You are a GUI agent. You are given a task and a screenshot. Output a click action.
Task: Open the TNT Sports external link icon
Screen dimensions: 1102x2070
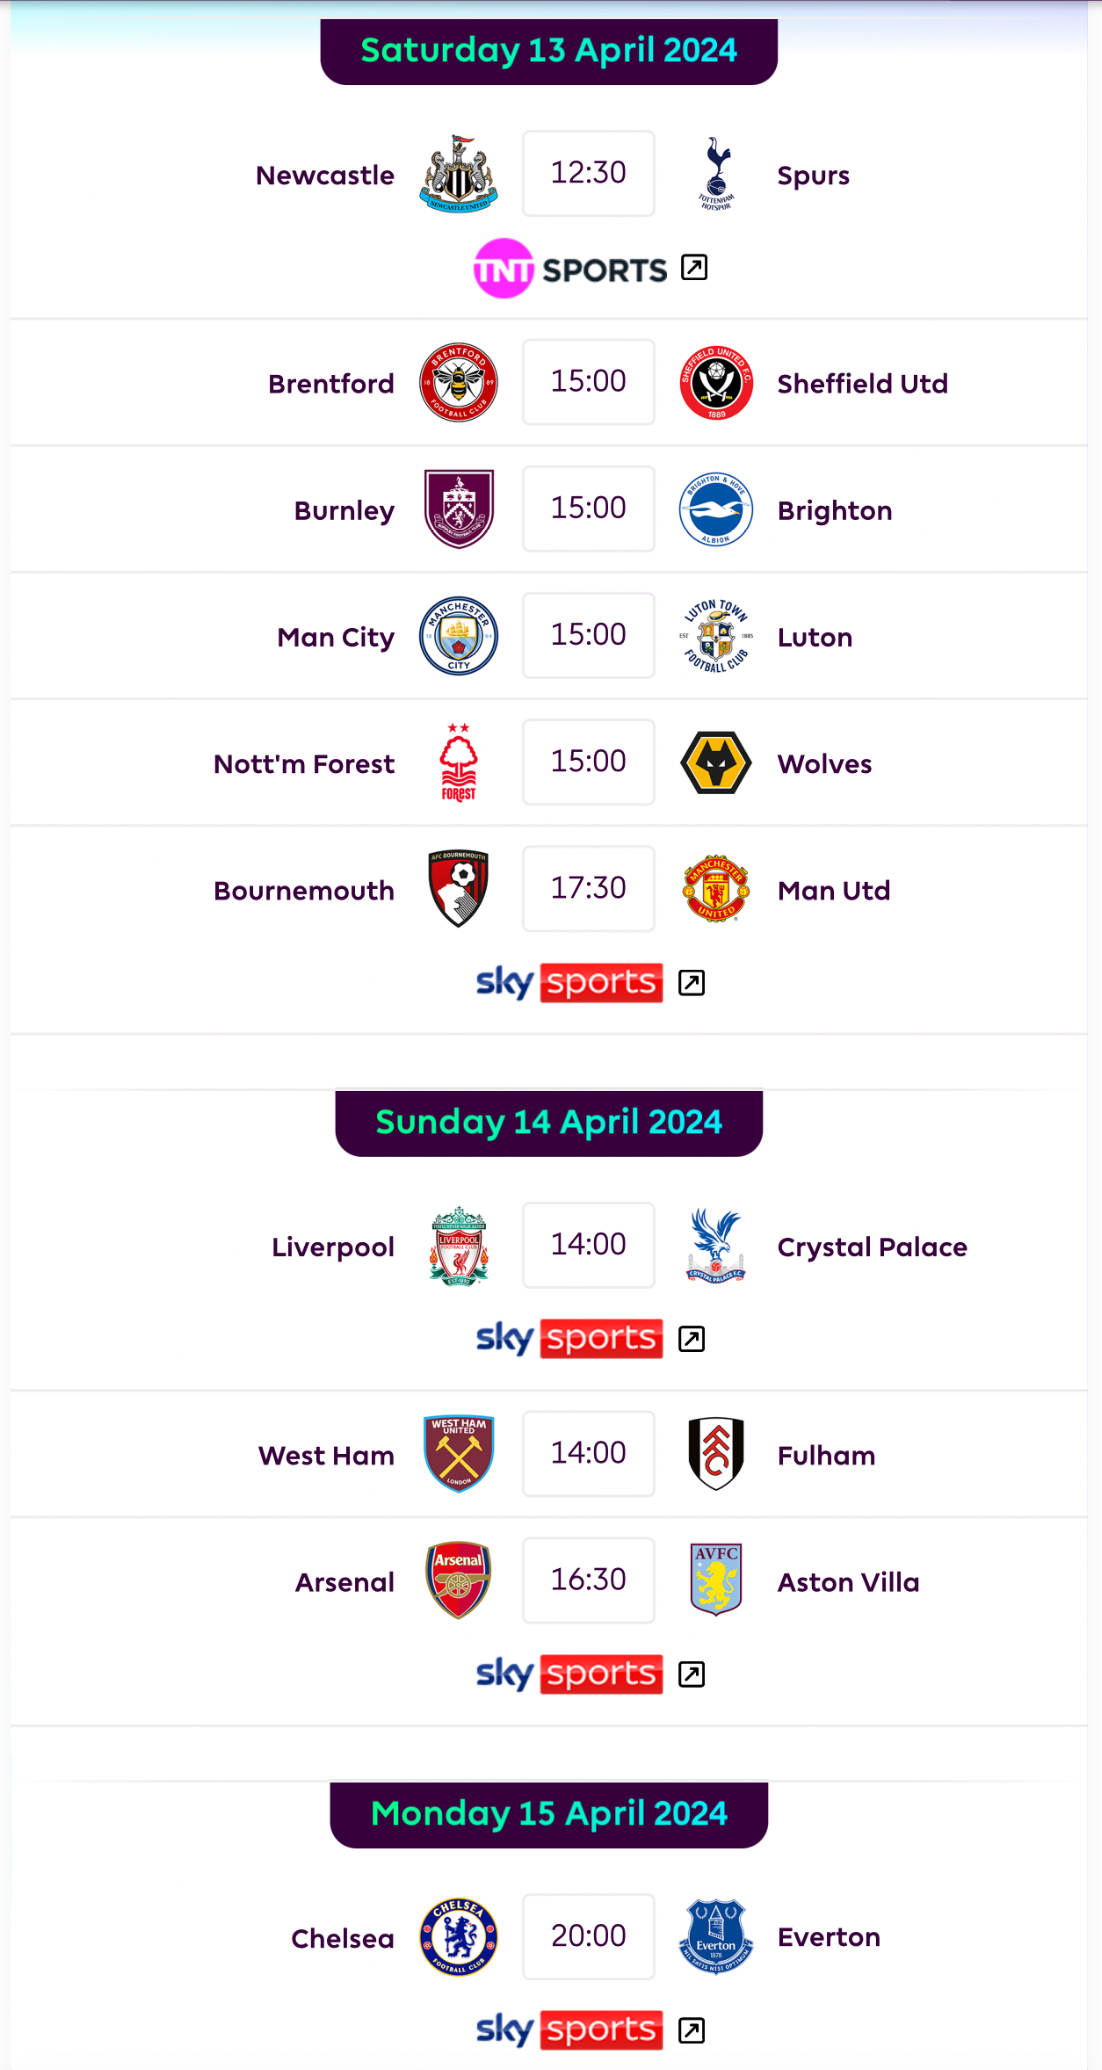click(694, 268)
